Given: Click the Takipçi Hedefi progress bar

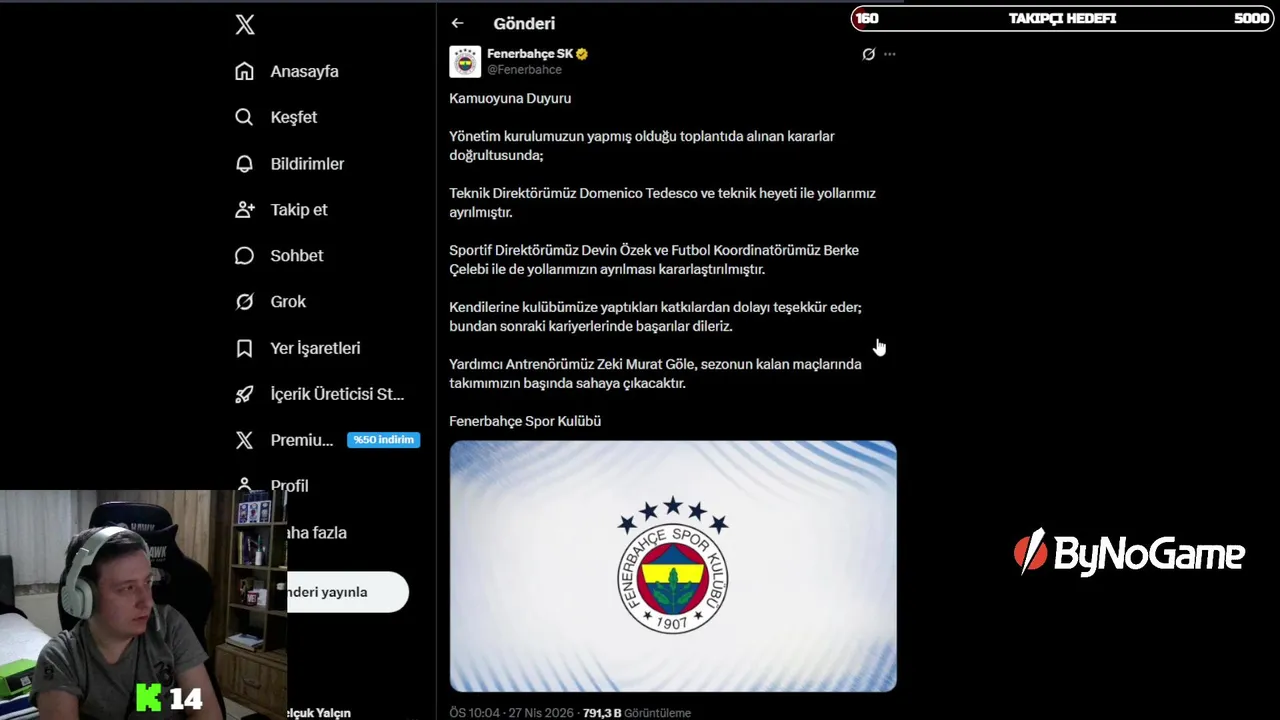Looking at the screenshot, I should (x=1062, y=18).
